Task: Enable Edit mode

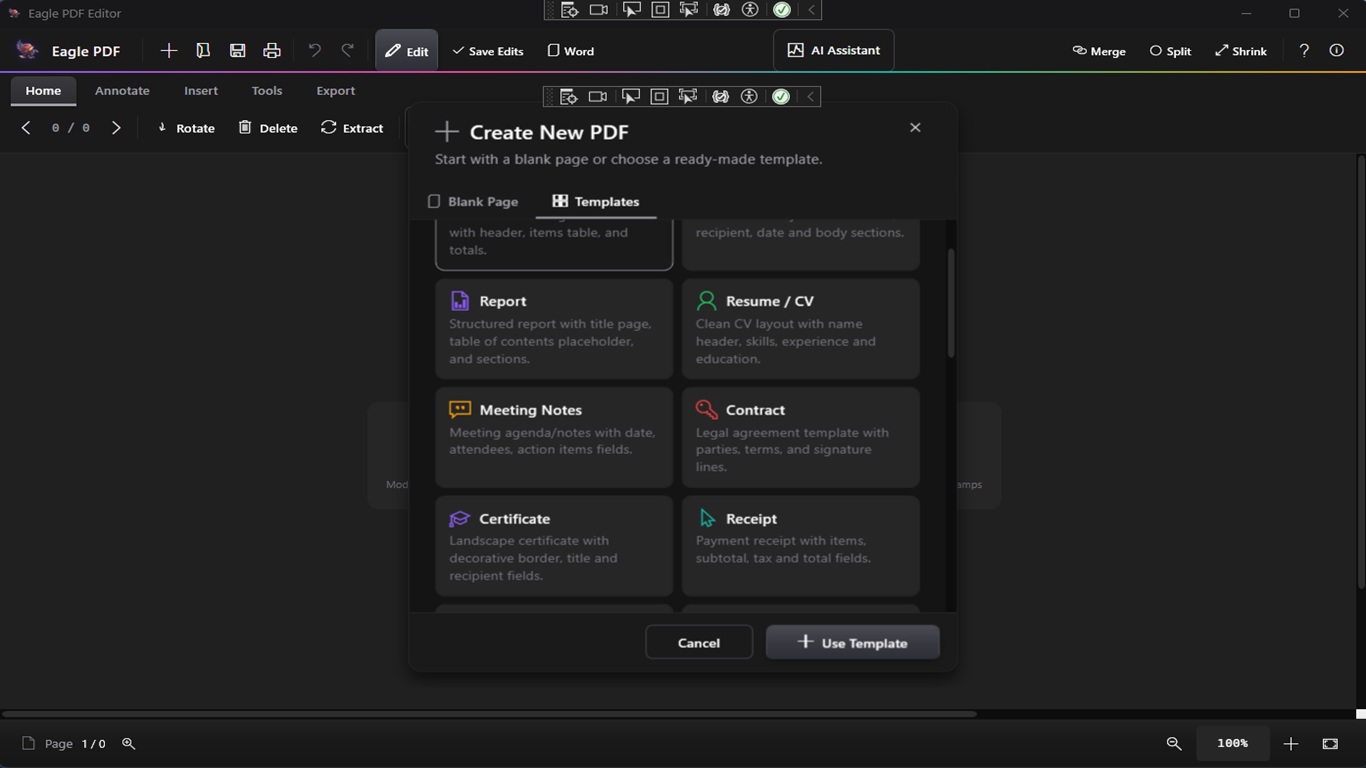Action: pyautogui.click(x=406, y=50)
